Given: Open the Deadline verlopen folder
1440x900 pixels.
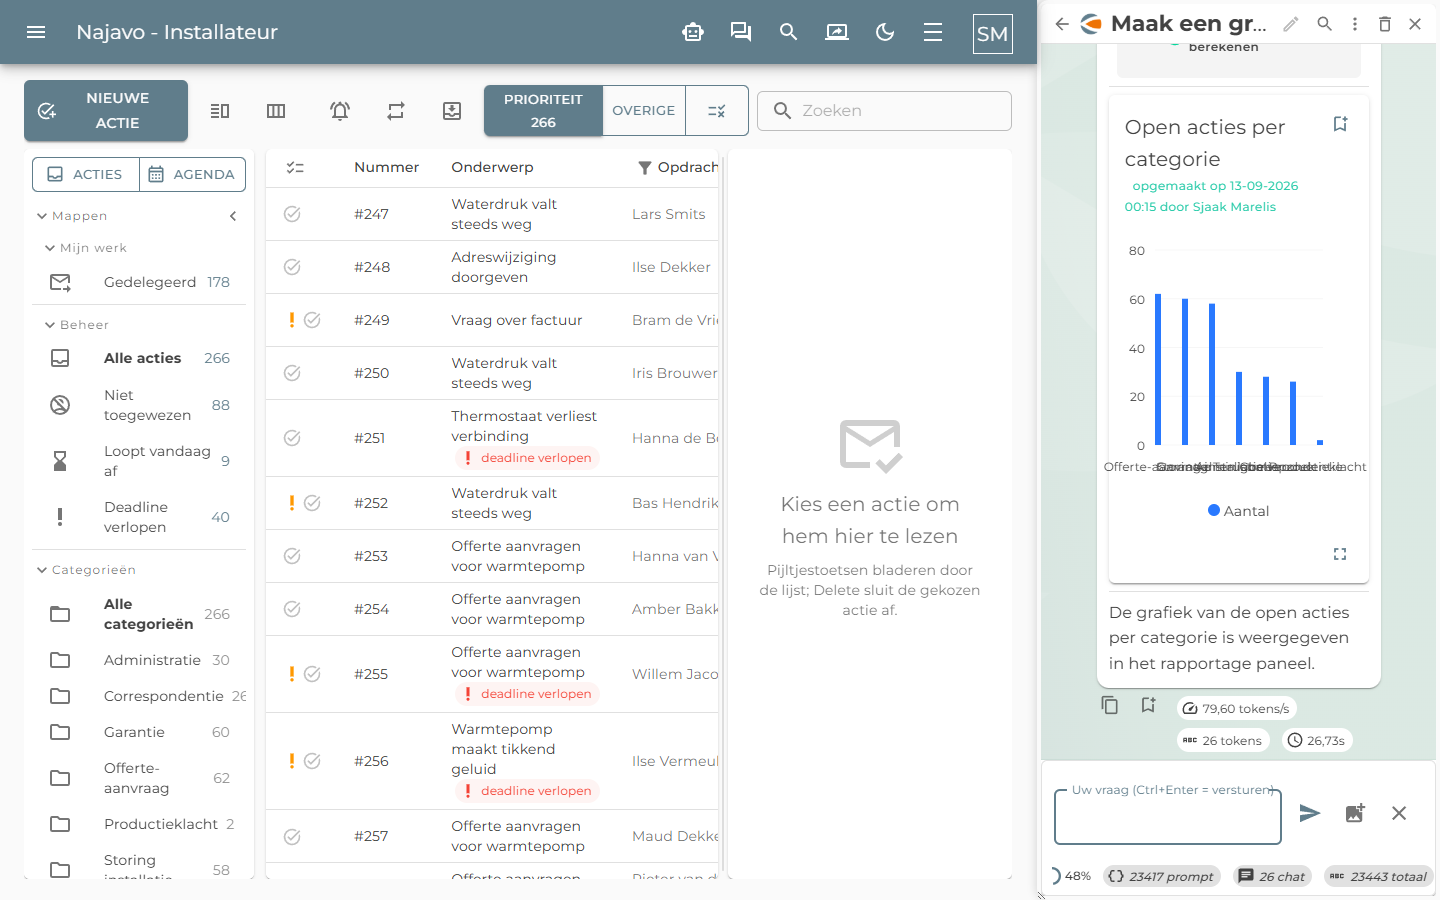Looking at the screenshot, I should (x=139, y=517).
